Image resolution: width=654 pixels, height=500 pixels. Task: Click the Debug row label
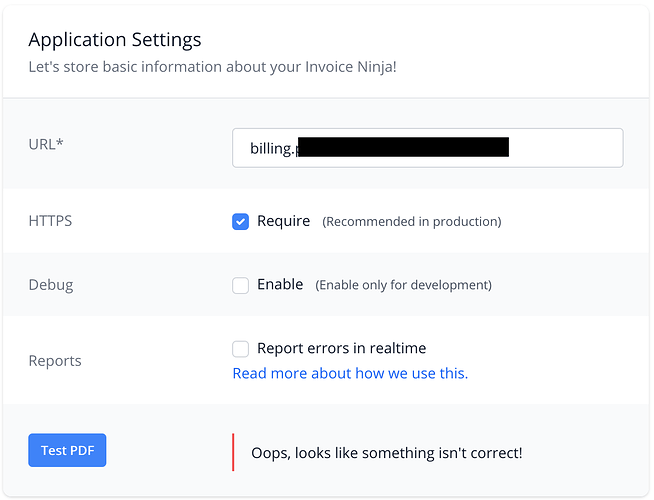tap(51, 285)
